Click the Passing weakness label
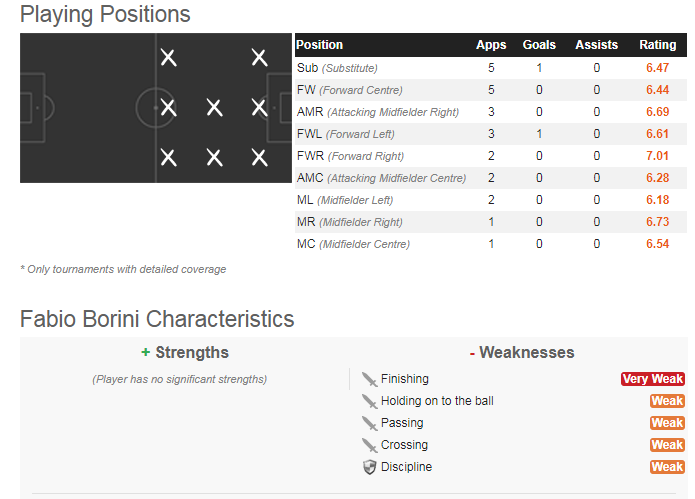Screen dimensions: 695x499 (x=402, y=423)
